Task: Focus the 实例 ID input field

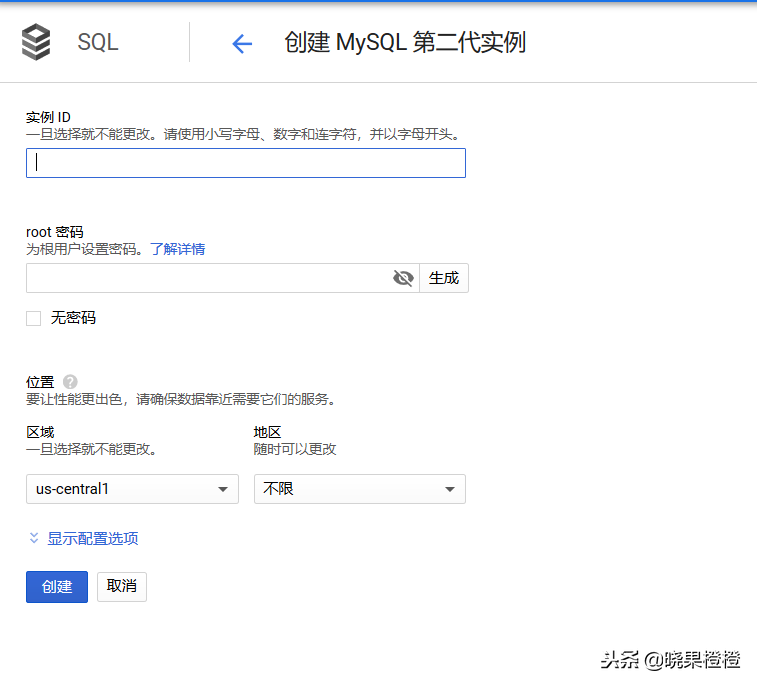Action: point(246,163)
